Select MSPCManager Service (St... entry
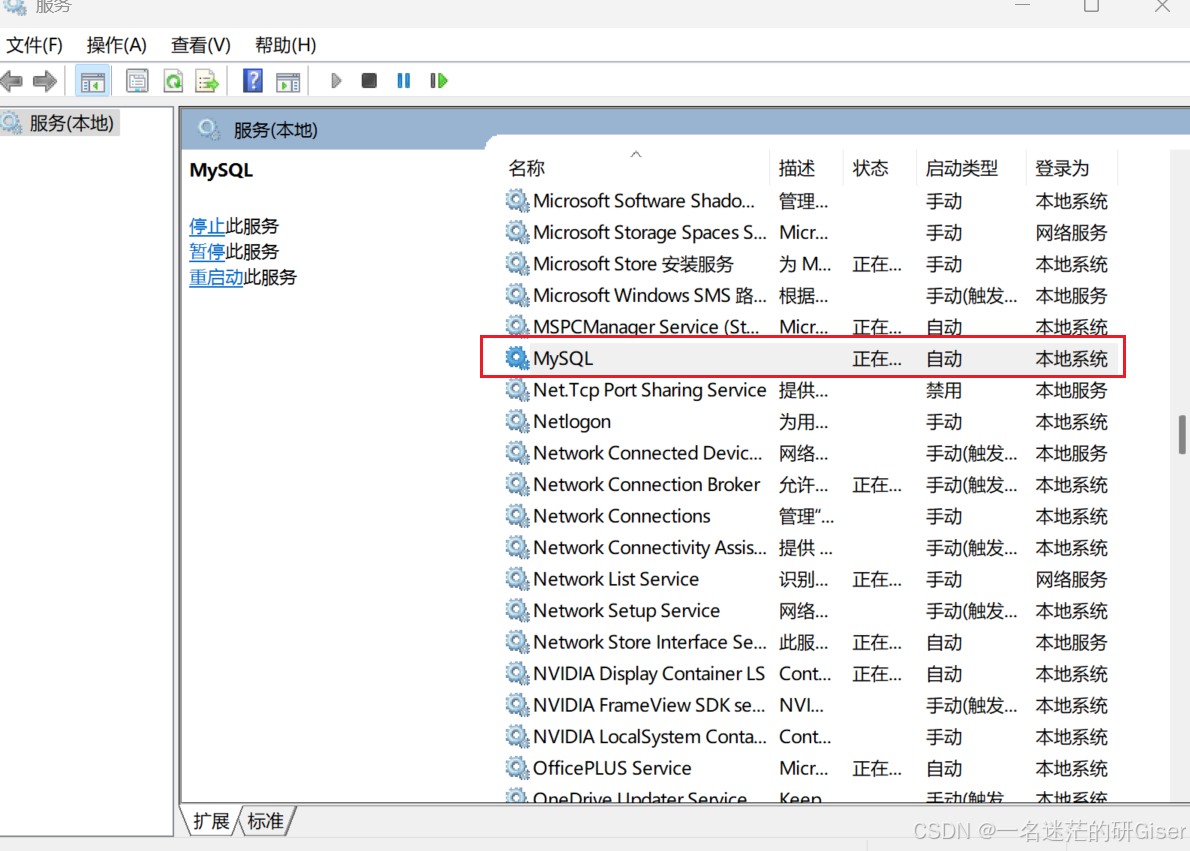The height and width of the screenshot is (851, 1190). coord(646,327)
